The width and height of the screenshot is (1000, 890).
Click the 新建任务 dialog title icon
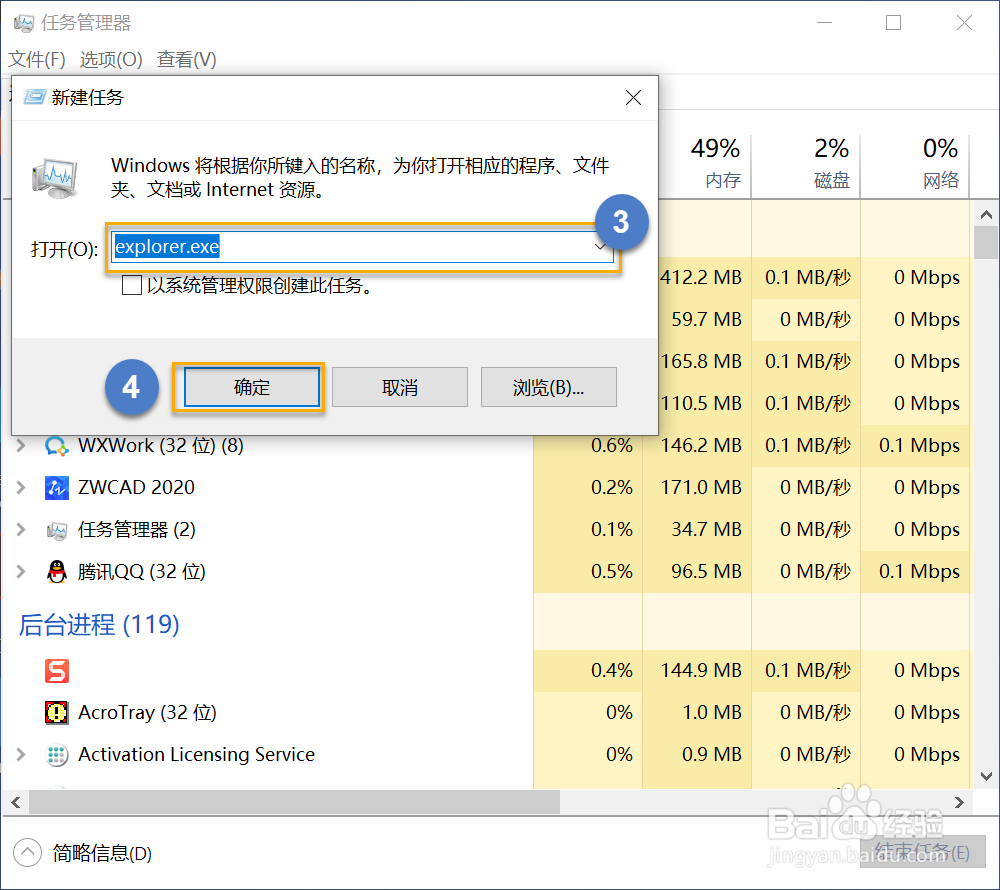(x=32, y=97)
